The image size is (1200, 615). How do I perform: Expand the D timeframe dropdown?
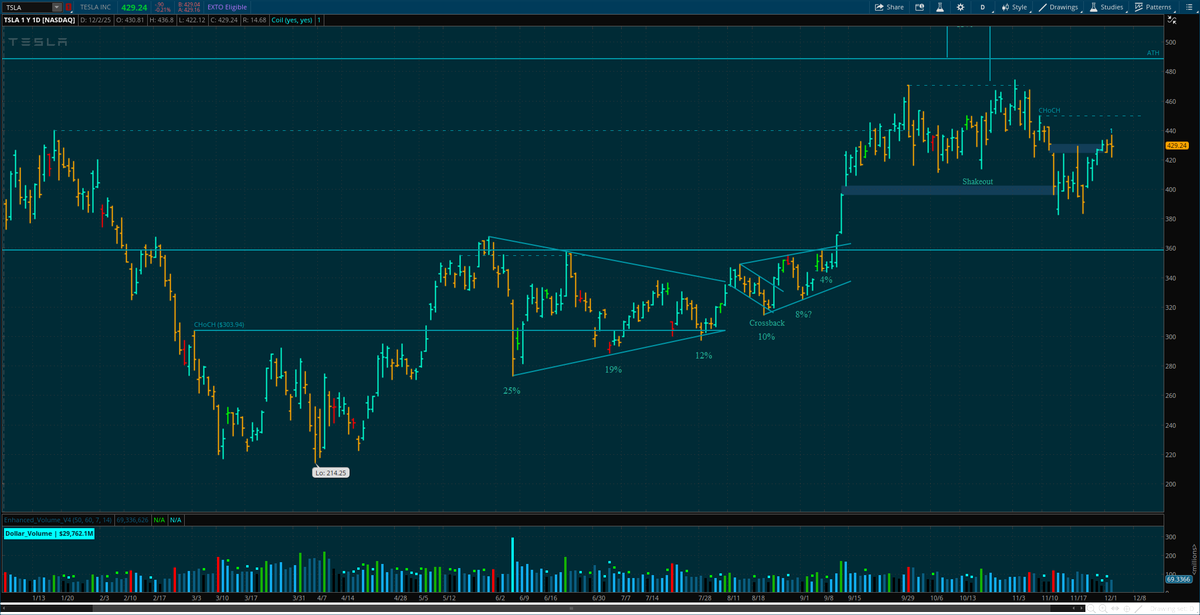click(x=982, y=7)
